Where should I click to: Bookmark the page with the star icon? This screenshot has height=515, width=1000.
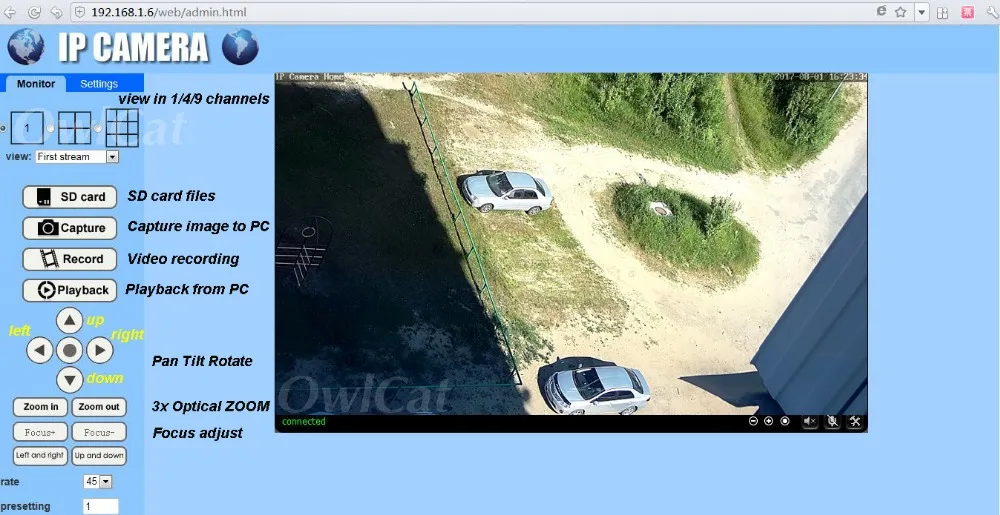[901, 11]
